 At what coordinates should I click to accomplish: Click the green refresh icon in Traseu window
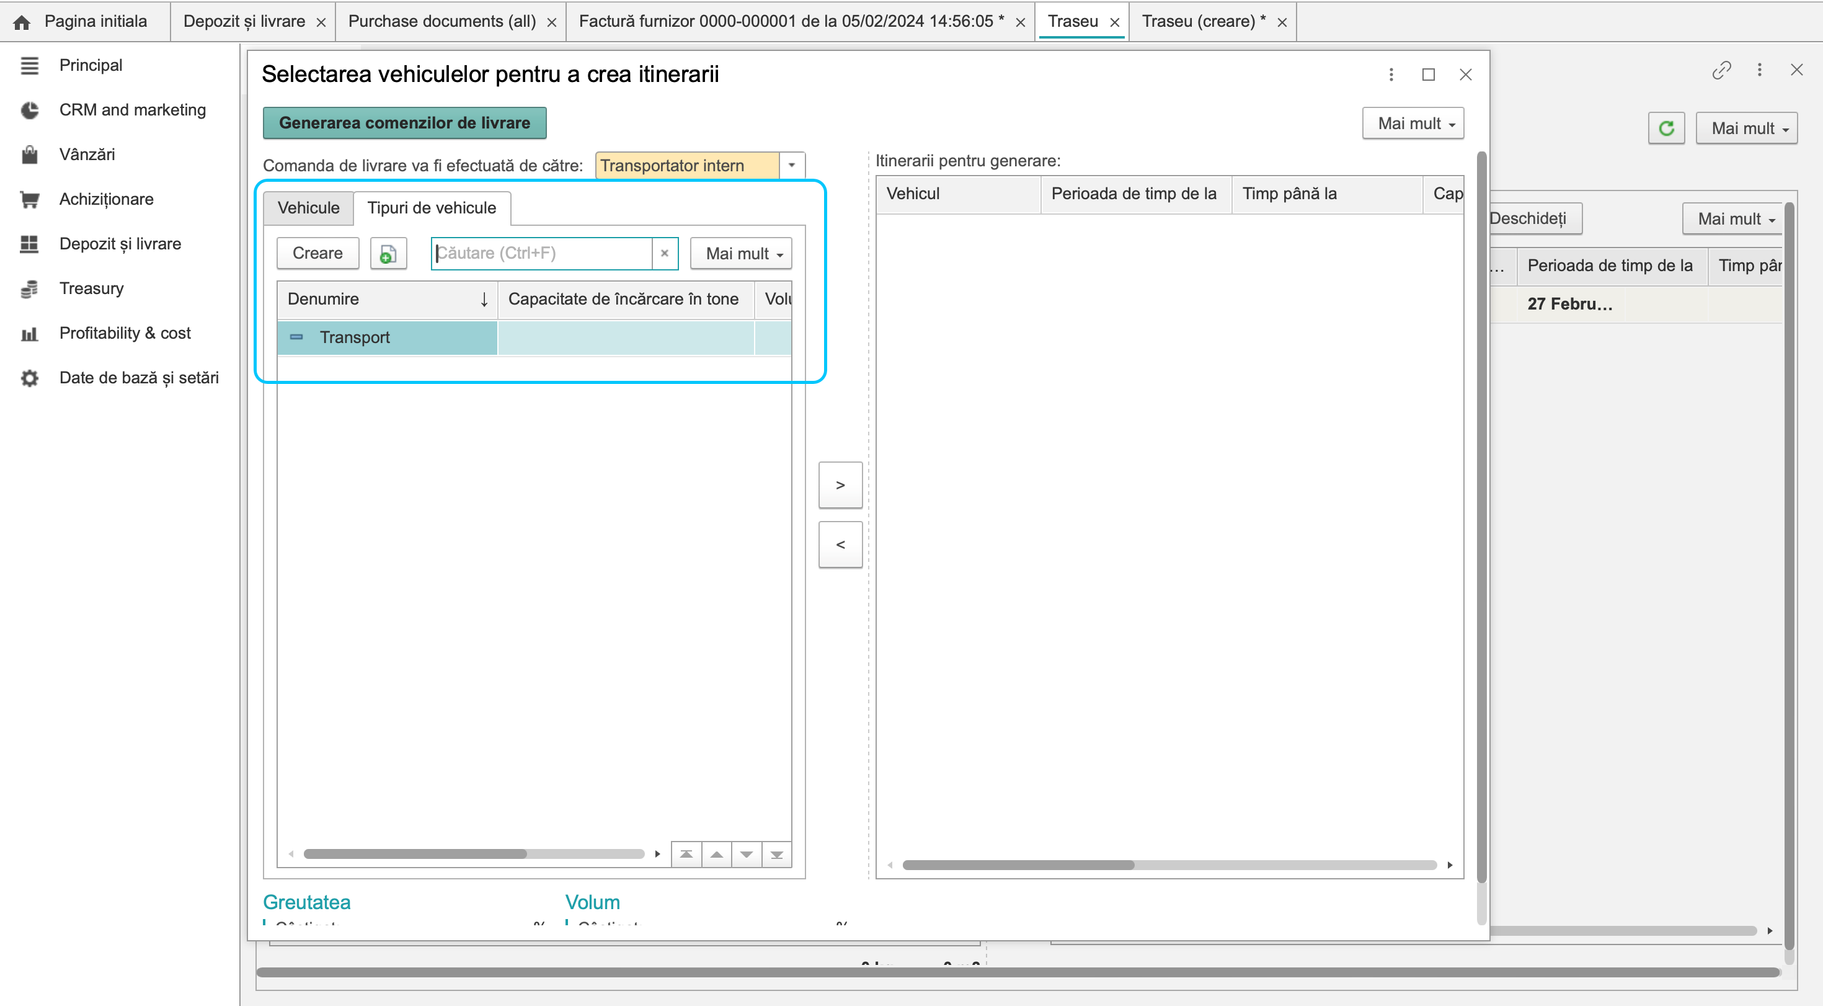[1666, 128]
